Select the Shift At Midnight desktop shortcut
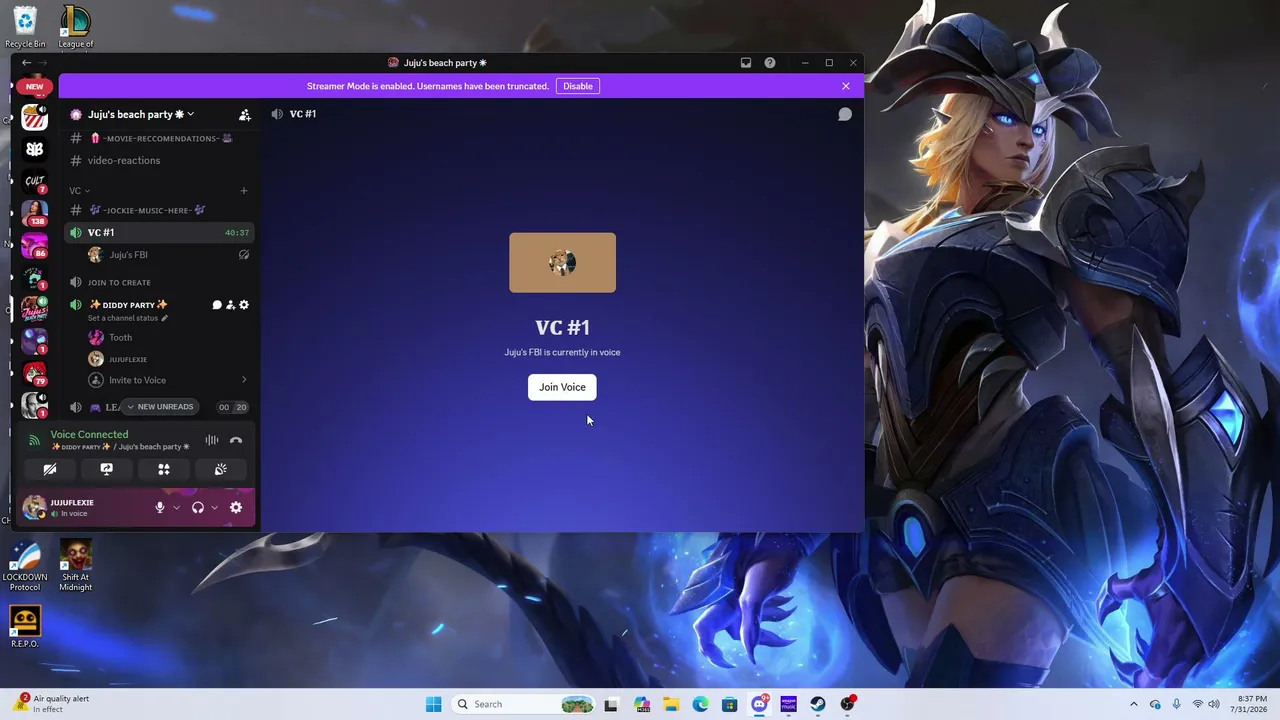Viewport: 1280px width, 720px height. click(x=76, y=566)
